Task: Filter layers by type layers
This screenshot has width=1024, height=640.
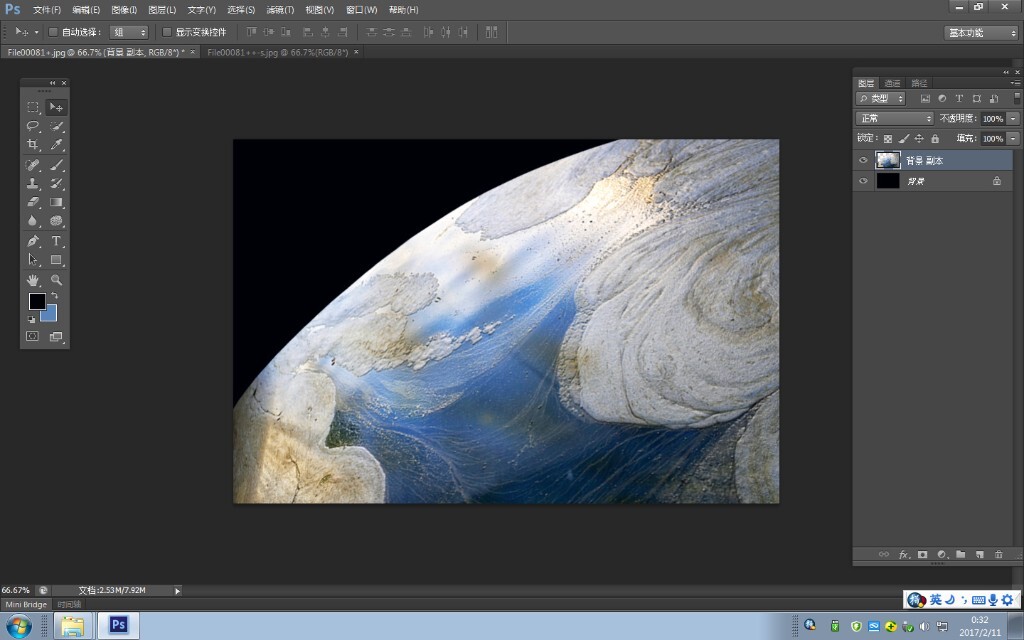Action: (x=959, y=99)
